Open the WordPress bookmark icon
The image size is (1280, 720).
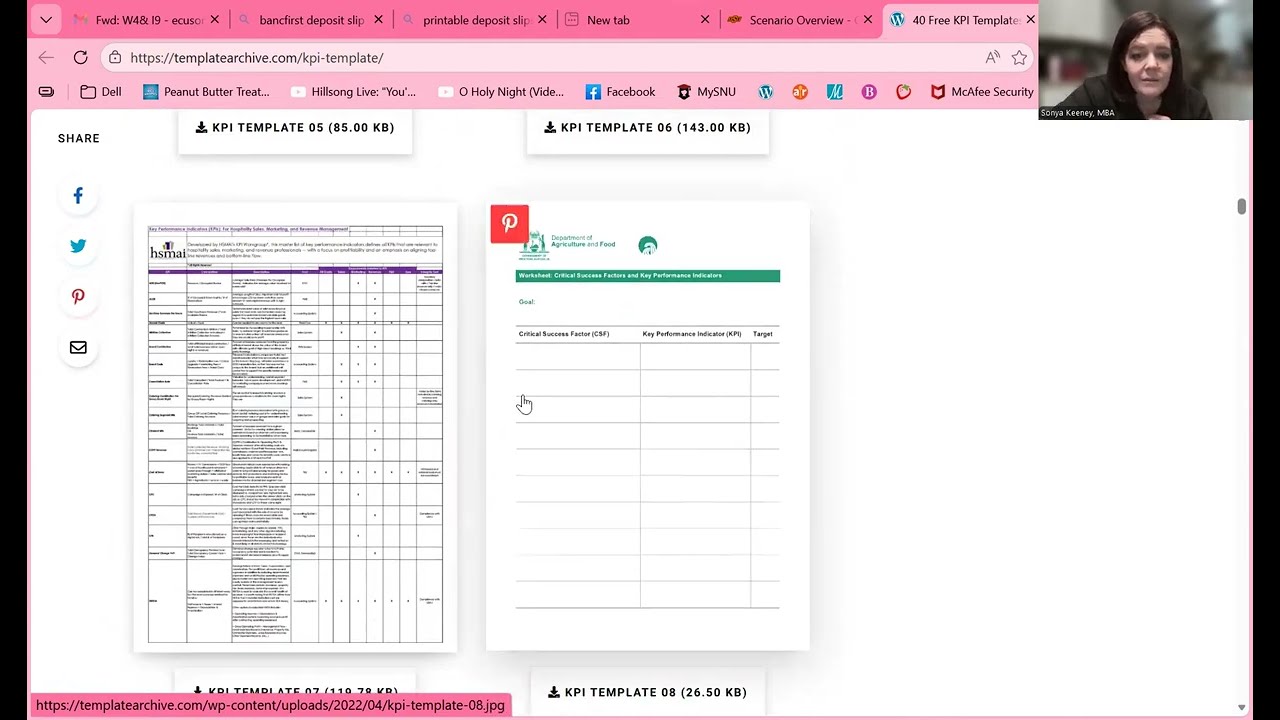[x=766, y=92]
